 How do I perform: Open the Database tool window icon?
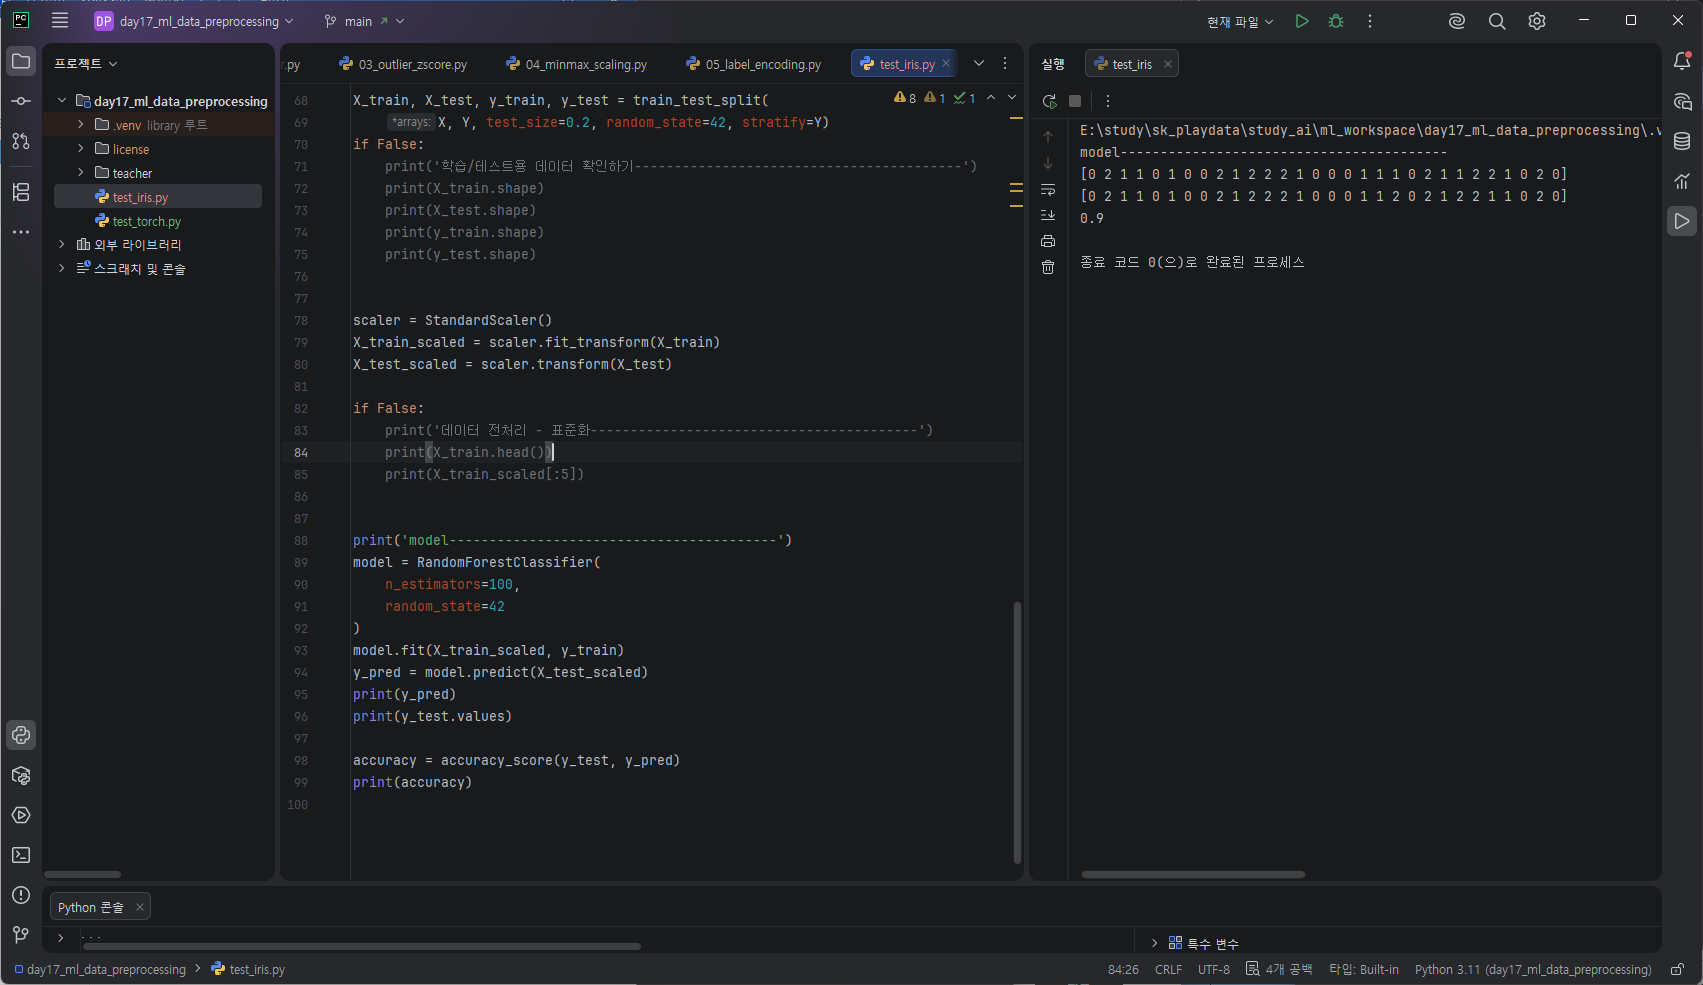pos(1682,141)
